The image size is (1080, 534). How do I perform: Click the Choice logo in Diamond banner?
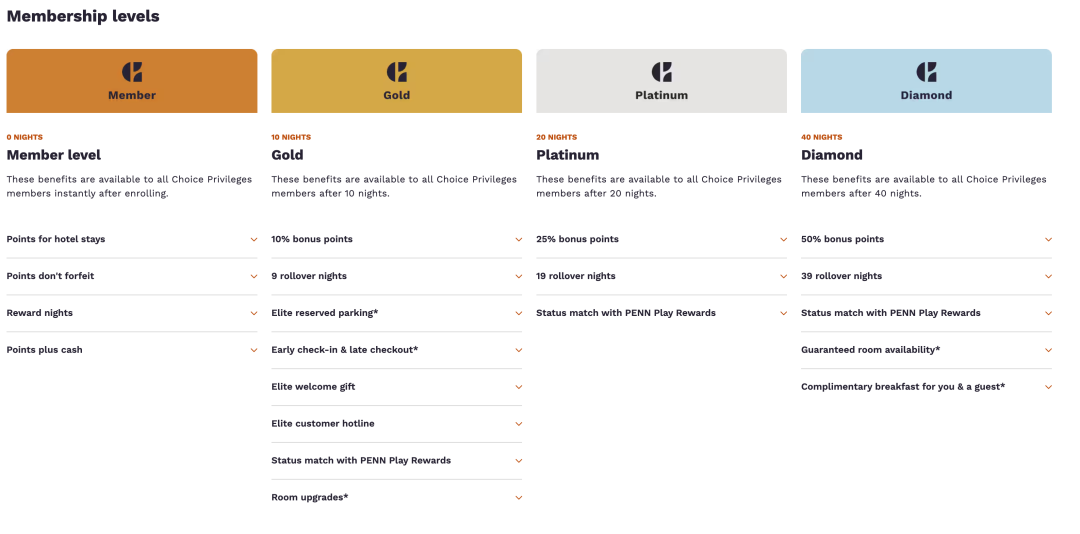coord(927,72)
